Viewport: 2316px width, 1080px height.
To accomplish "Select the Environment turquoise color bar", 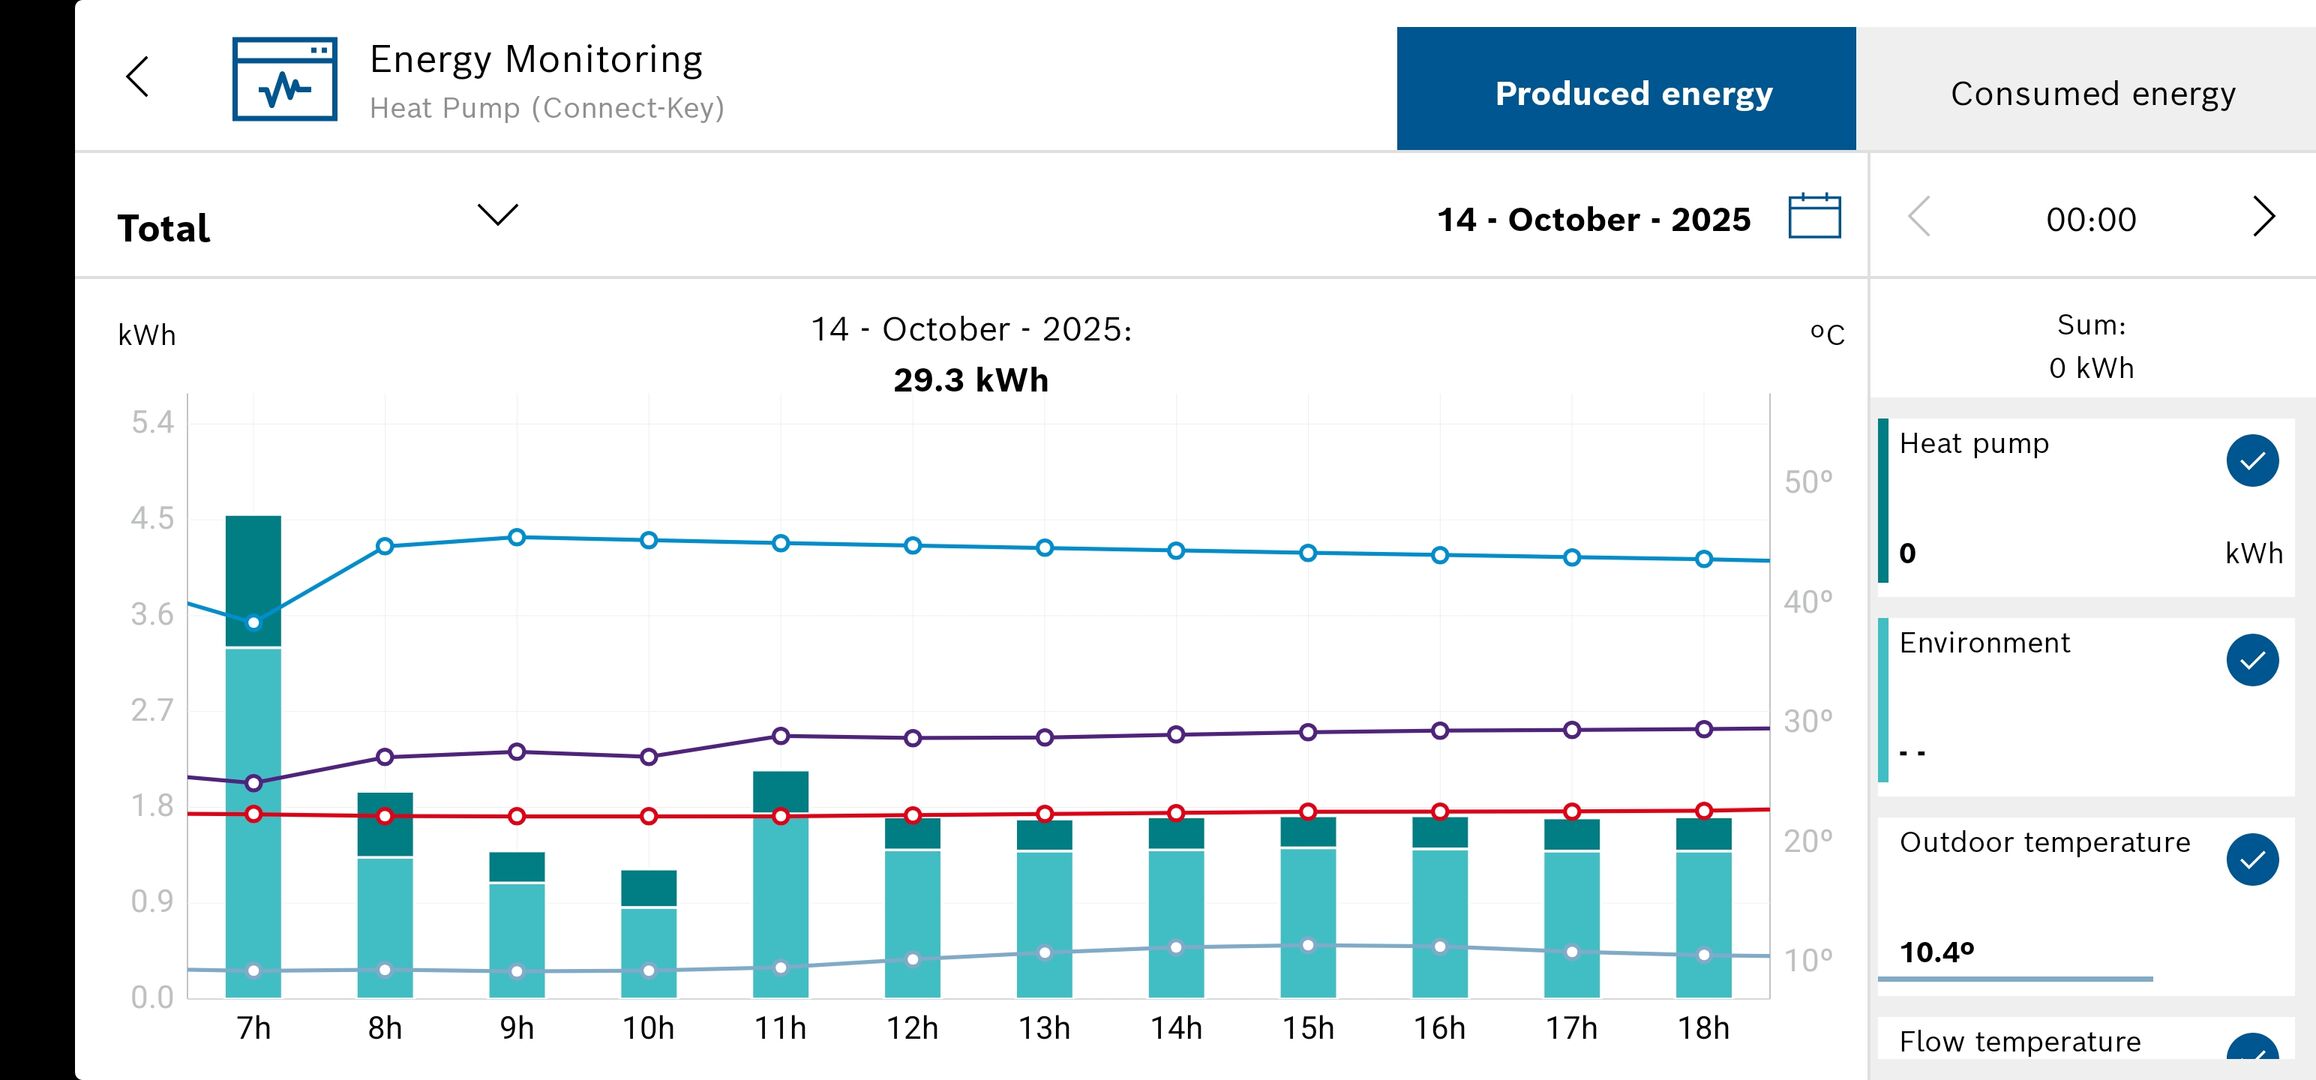I will click(x=1884, y=700).
